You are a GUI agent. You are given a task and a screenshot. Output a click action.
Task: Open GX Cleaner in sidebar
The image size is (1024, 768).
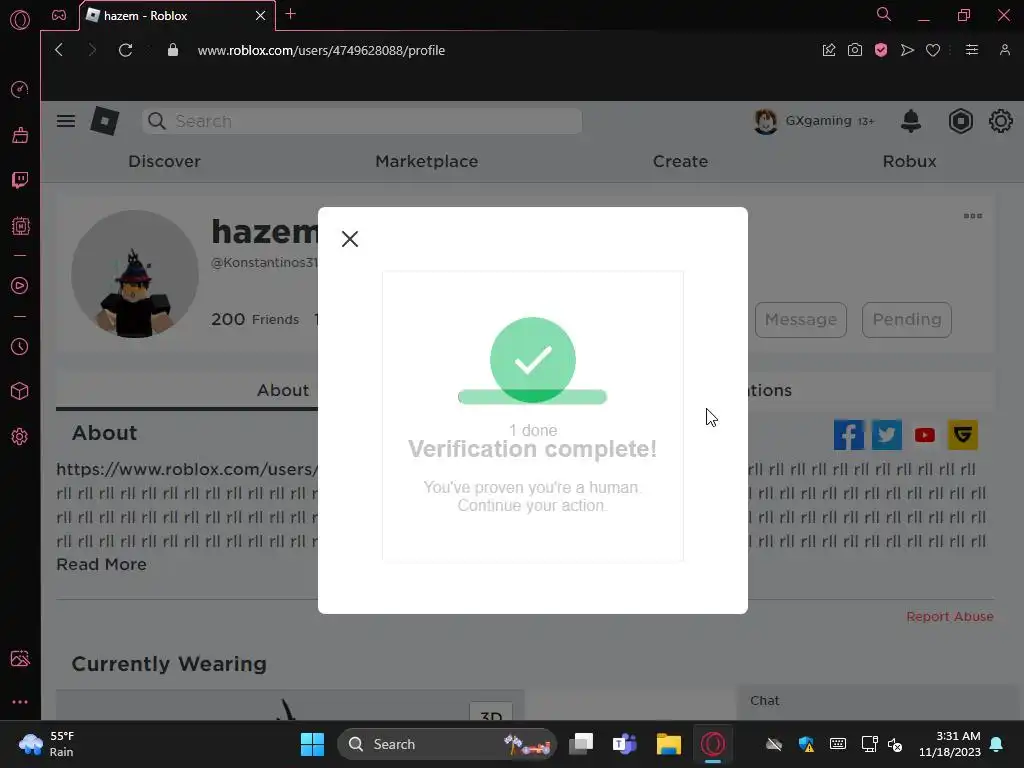click(x=20, y=135)
